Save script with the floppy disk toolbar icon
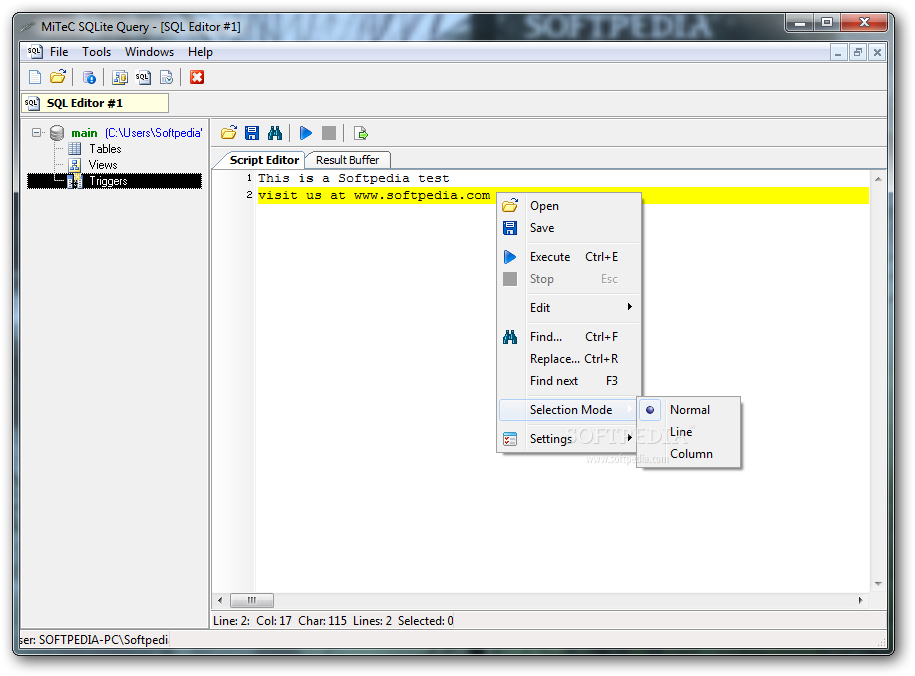The image size is (915, 676). 252,133
